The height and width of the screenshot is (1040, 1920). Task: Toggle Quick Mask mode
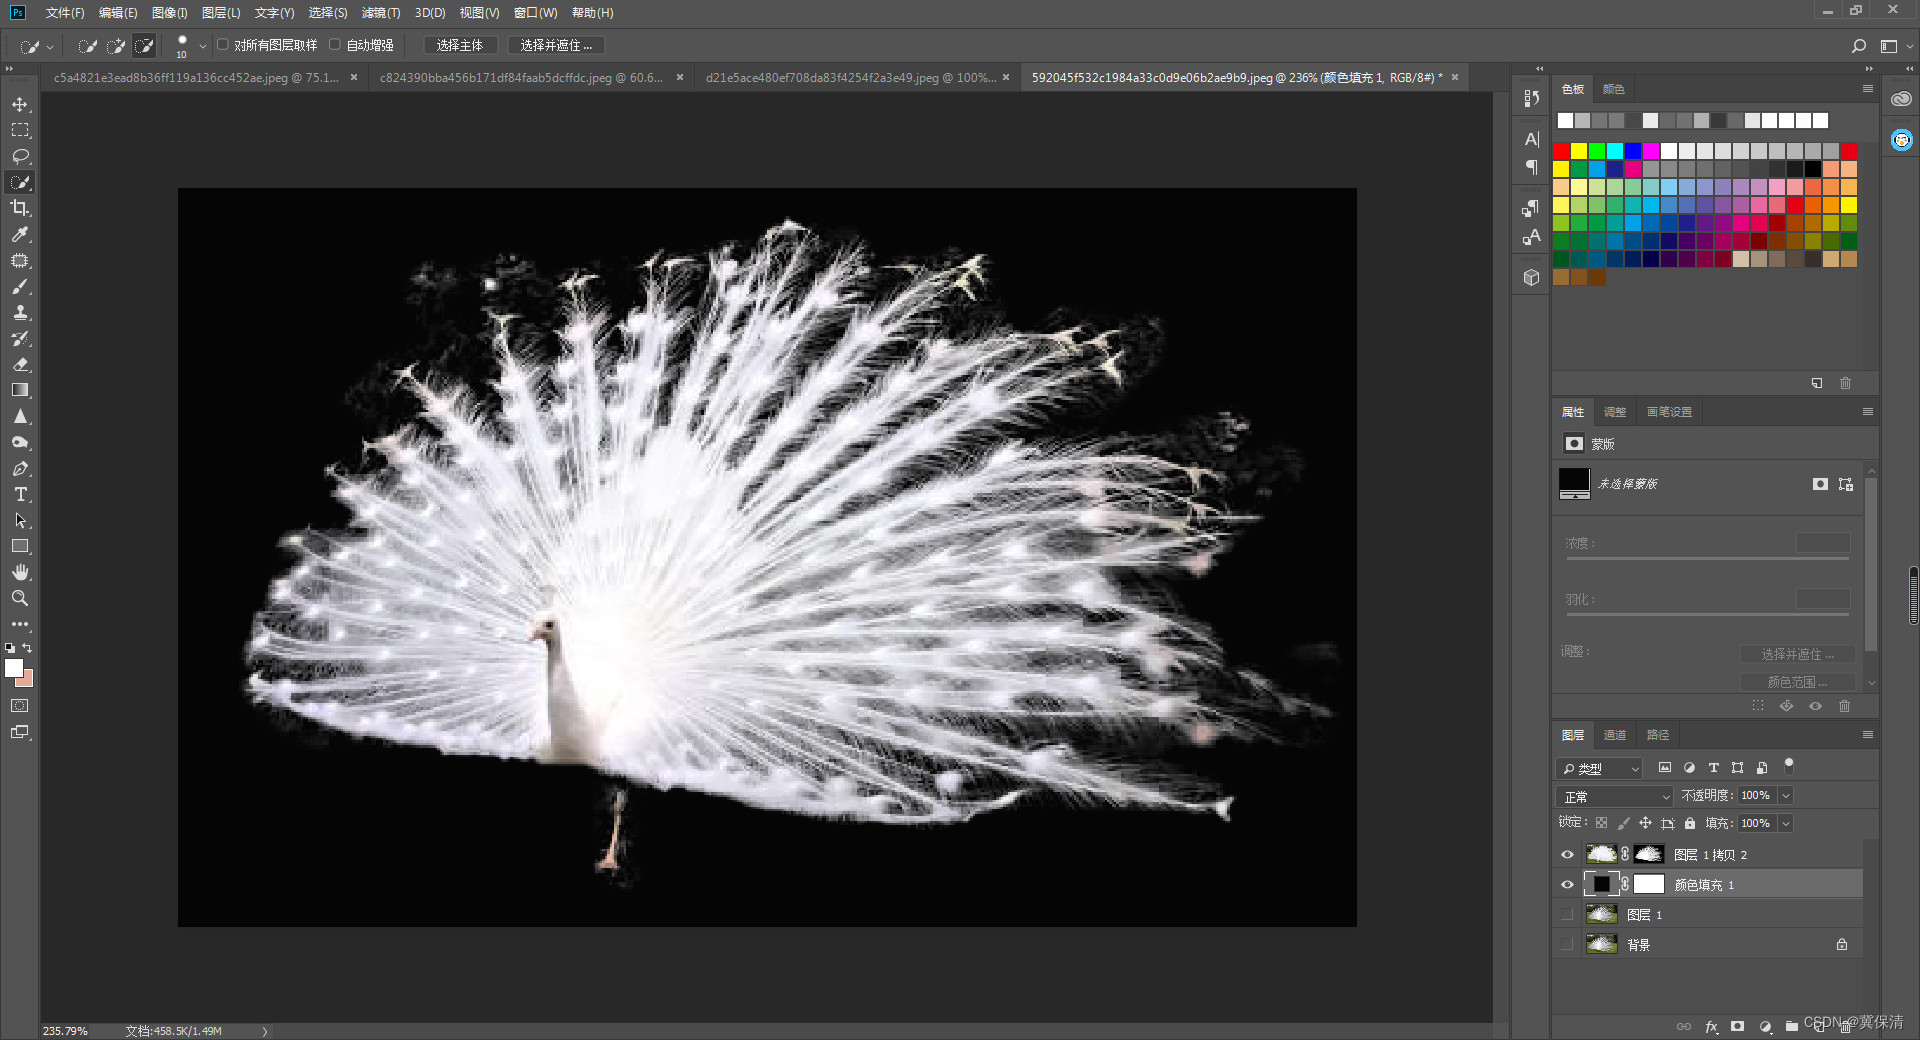click(x=20, y=706)
